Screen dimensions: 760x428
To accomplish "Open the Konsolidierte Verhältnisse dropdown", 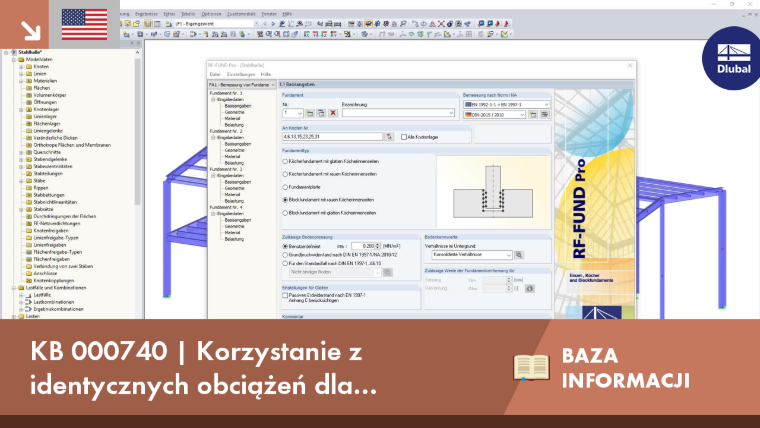I will point(472,254).
